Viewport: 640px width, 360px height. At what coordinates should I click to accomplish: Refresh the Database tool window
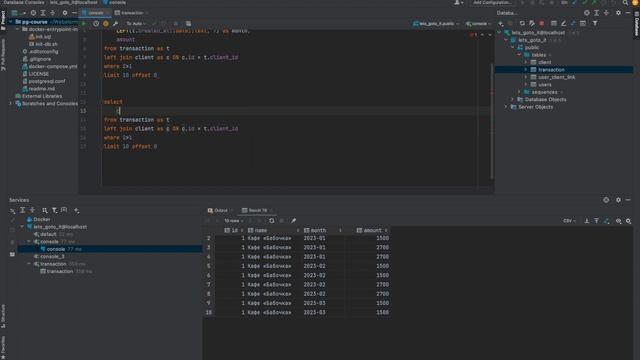[x=522, y=24]
